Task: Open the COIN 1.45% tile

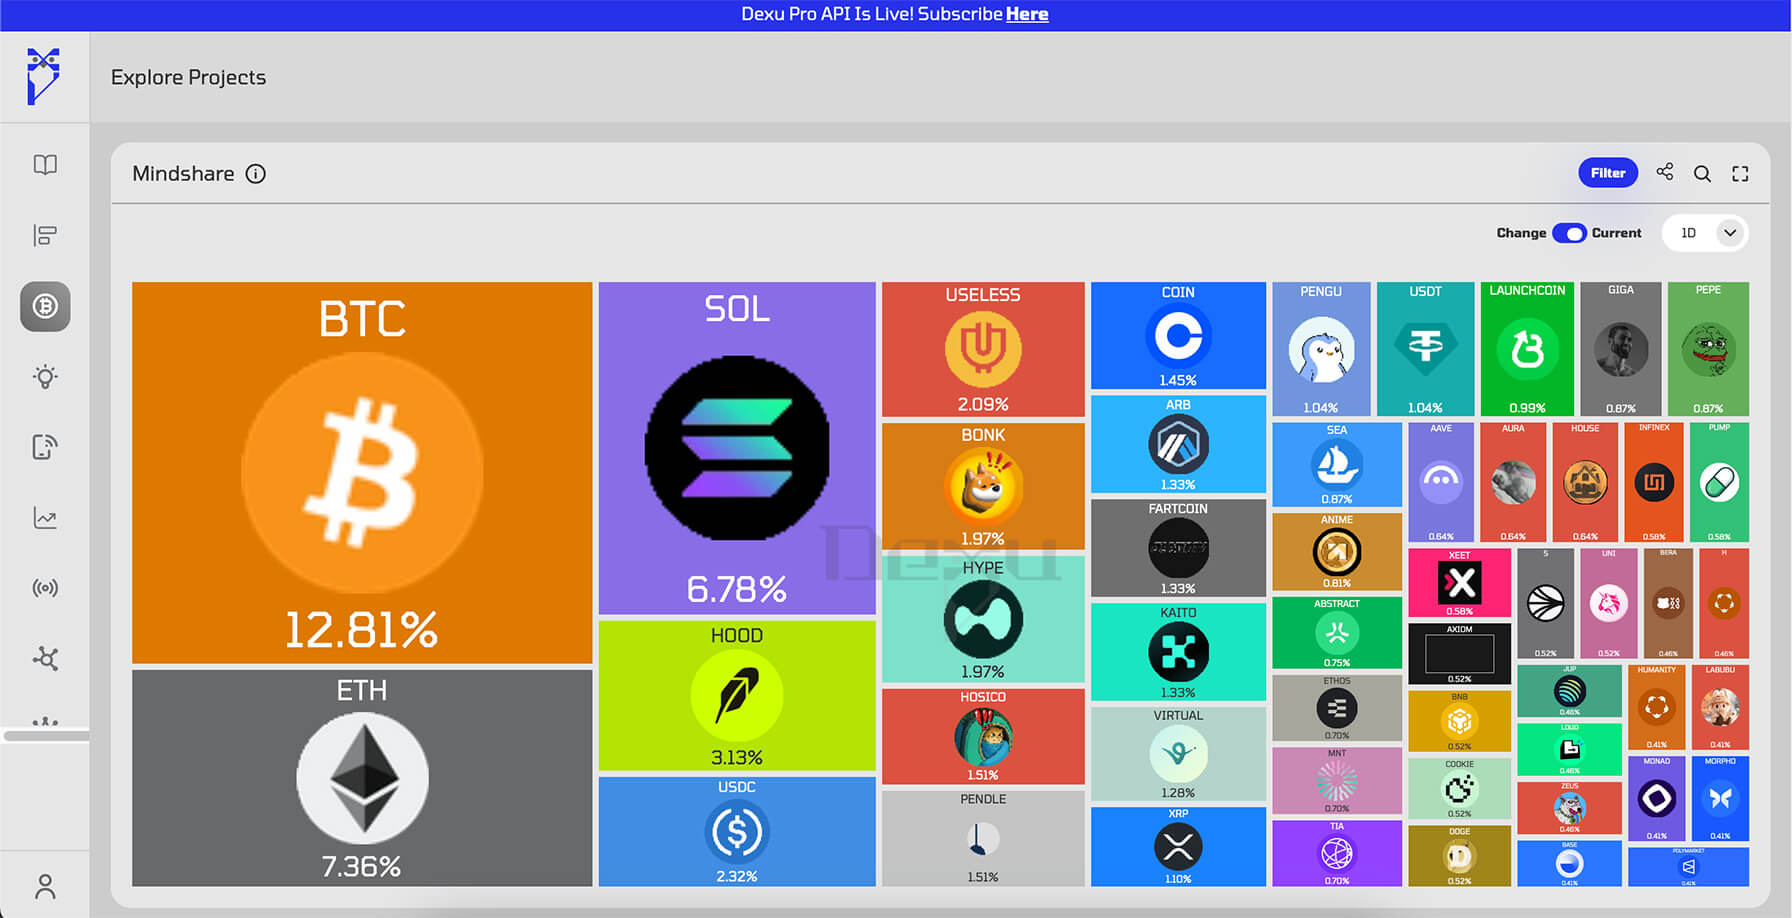Action: click(1178, 336)
